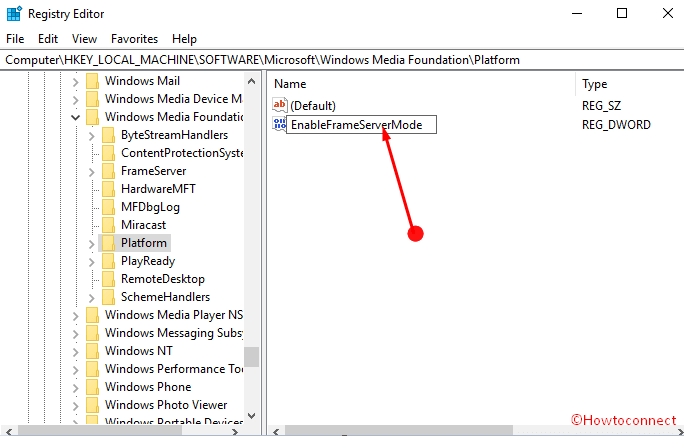Select the Windows Mail key label
684x436 pixels.
(142, 81)
